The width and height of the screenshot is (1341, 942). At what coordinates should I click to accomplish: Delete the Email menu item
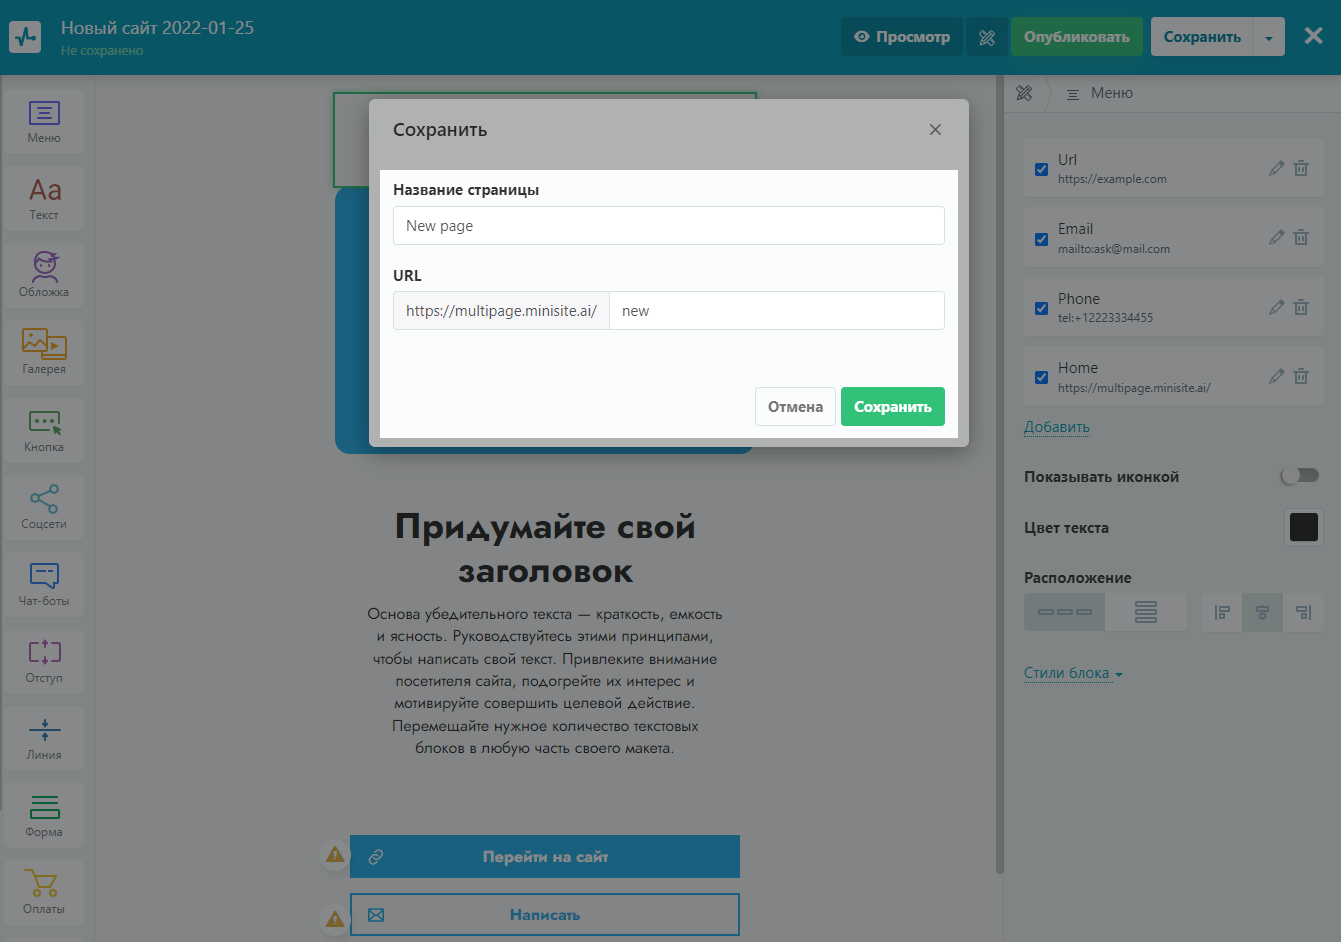[x=1301, y=237]
